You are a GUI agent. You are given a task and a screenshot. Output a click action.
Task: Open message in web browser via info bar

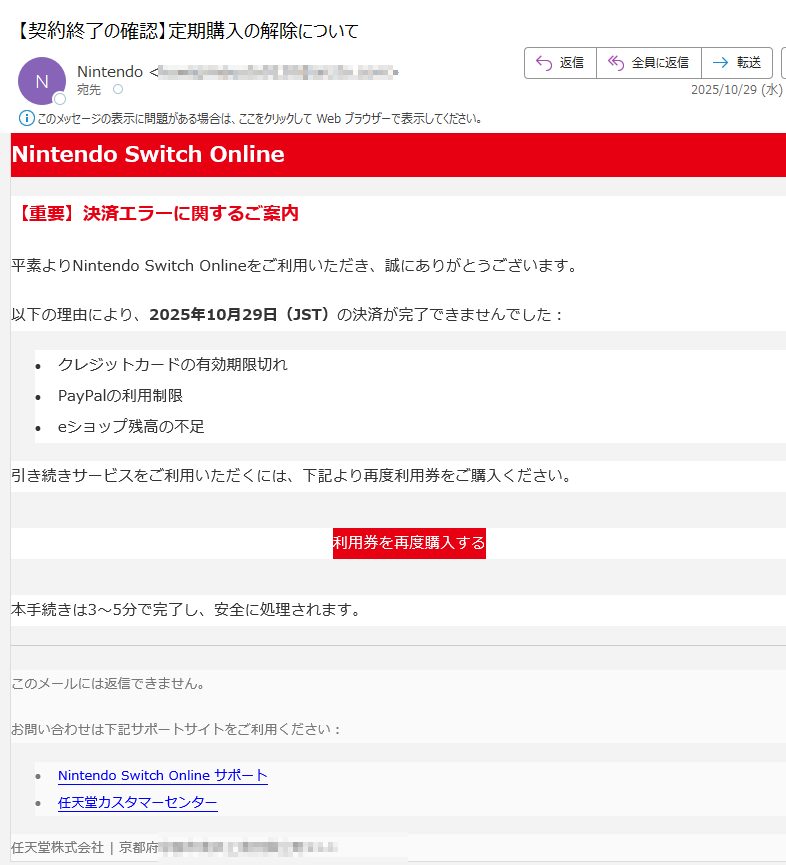[259, 119]
